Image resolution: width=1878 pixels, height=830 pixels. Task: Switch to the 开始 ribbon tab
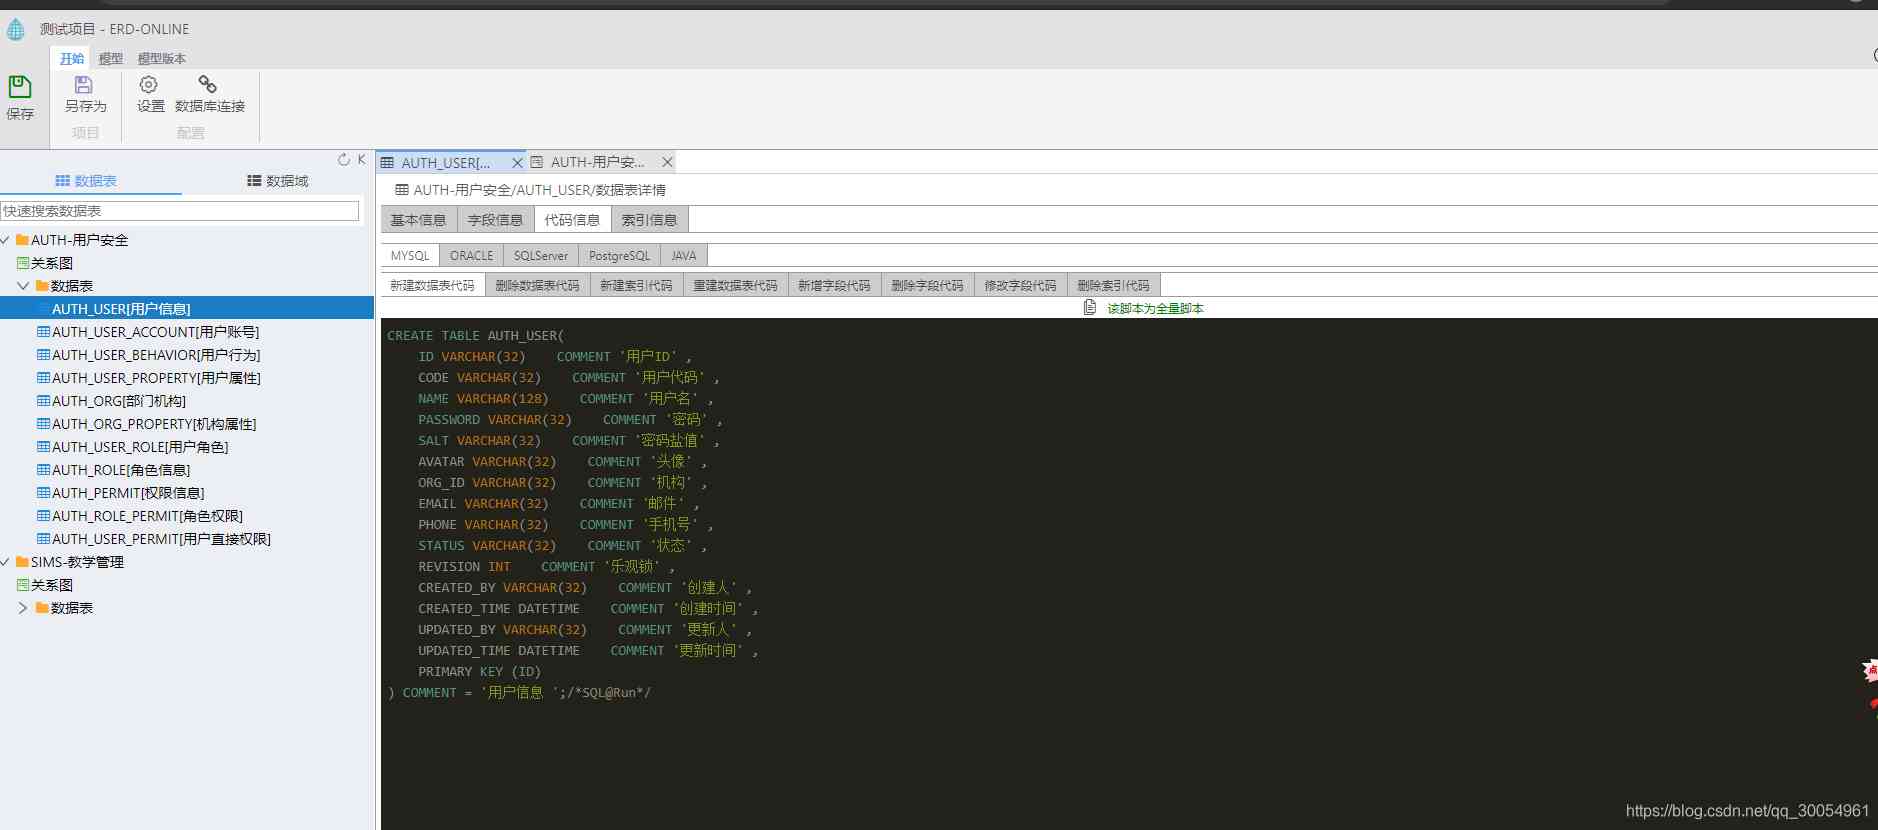pos(72,59)
